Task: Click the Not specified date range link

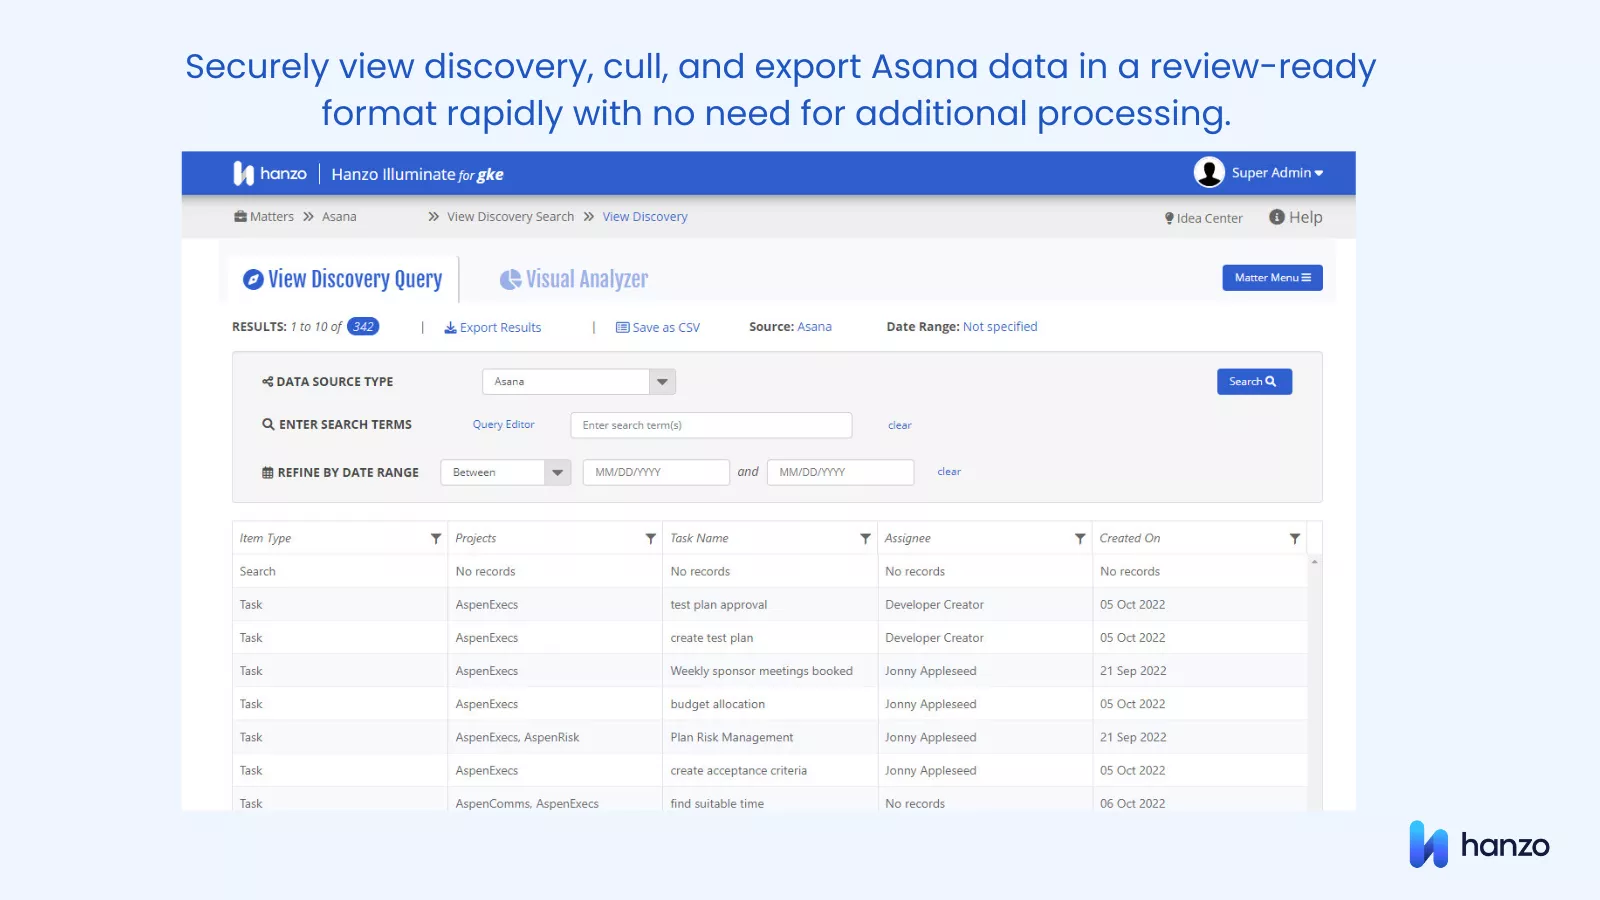Action: pos(1000,327)
